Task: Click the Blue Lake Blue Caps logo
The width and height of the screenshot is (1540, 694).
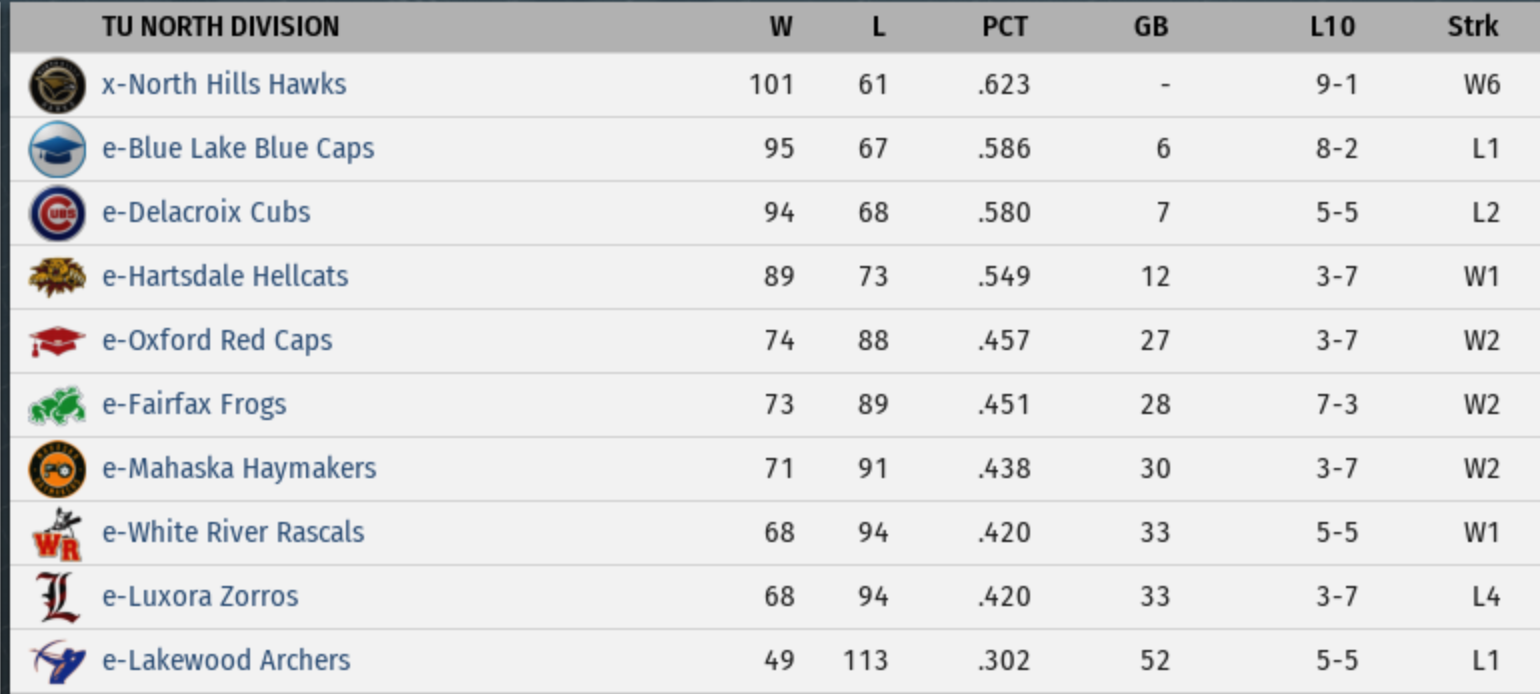Action: point(57,149)
